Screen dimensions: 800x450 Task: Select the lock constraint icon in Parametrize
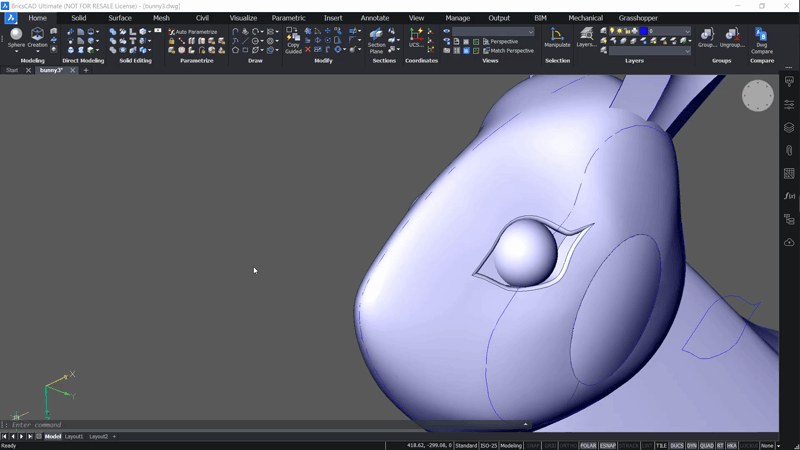pyautogui.click(x=171, y=41)
